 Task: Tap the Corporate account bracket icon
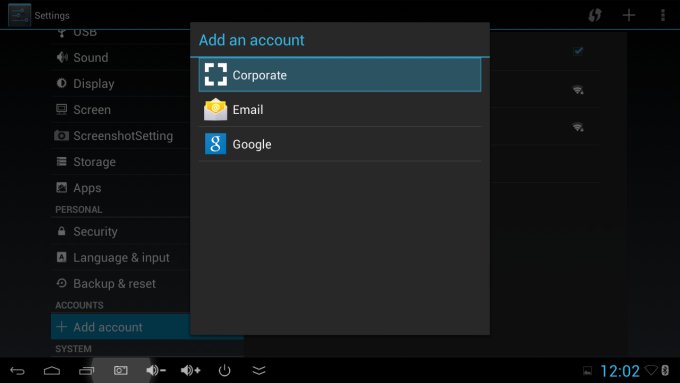[x=216, y=75]
